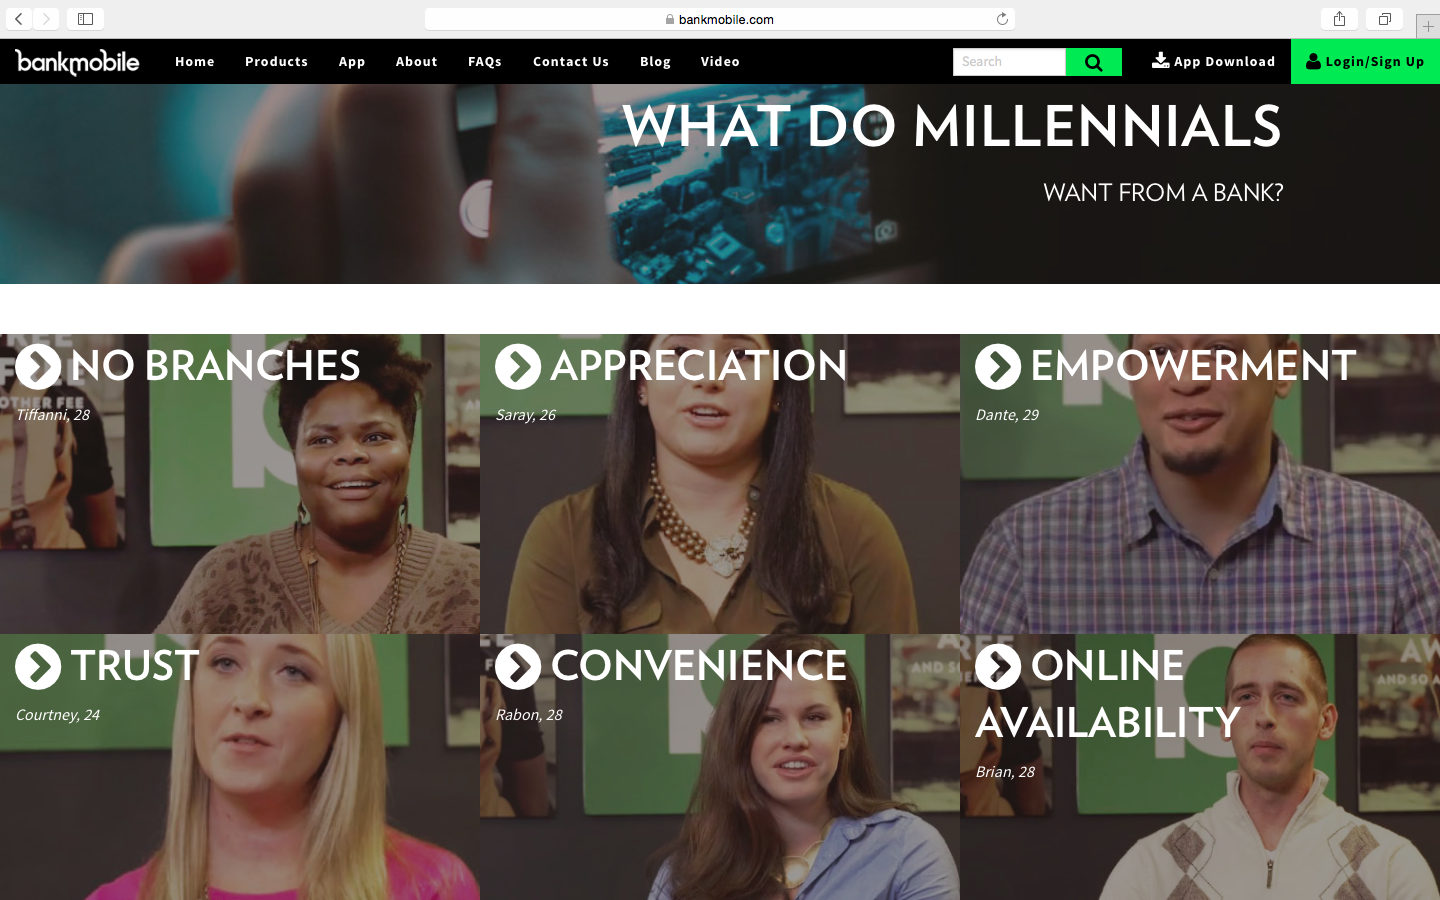The width and height of the screenshot is (1440, 900).
Task: Click the bankmobile logo
Action: pos(77,62)
